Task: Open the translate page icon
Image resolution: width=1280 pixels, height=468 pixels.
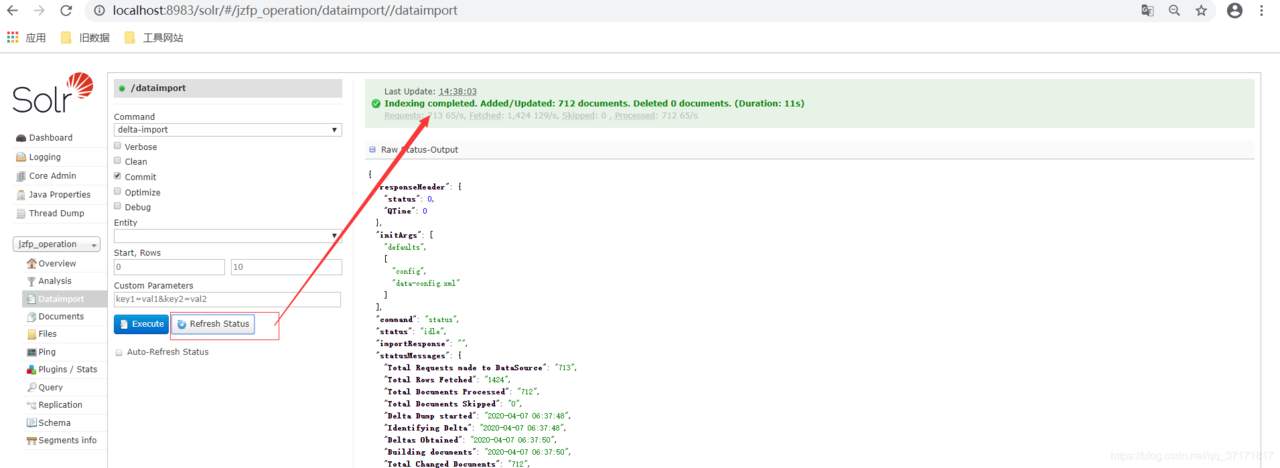Action: [x=1148, y=11]
